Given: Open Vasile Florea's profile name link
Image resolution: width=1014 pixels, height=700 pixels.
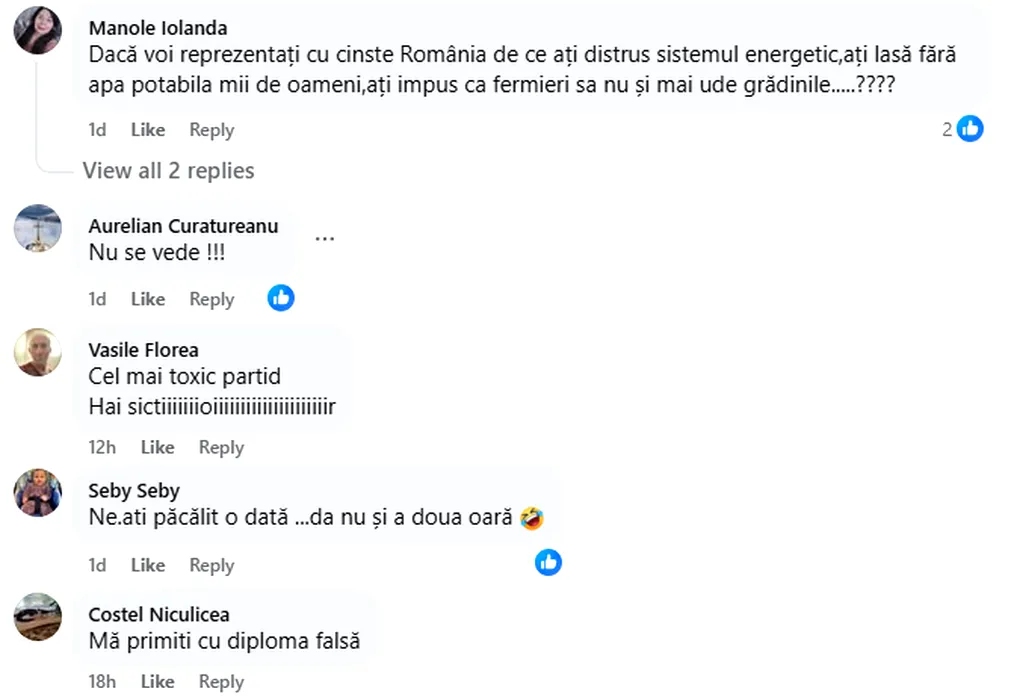Looking at the screenshot, I should point(143,350).
